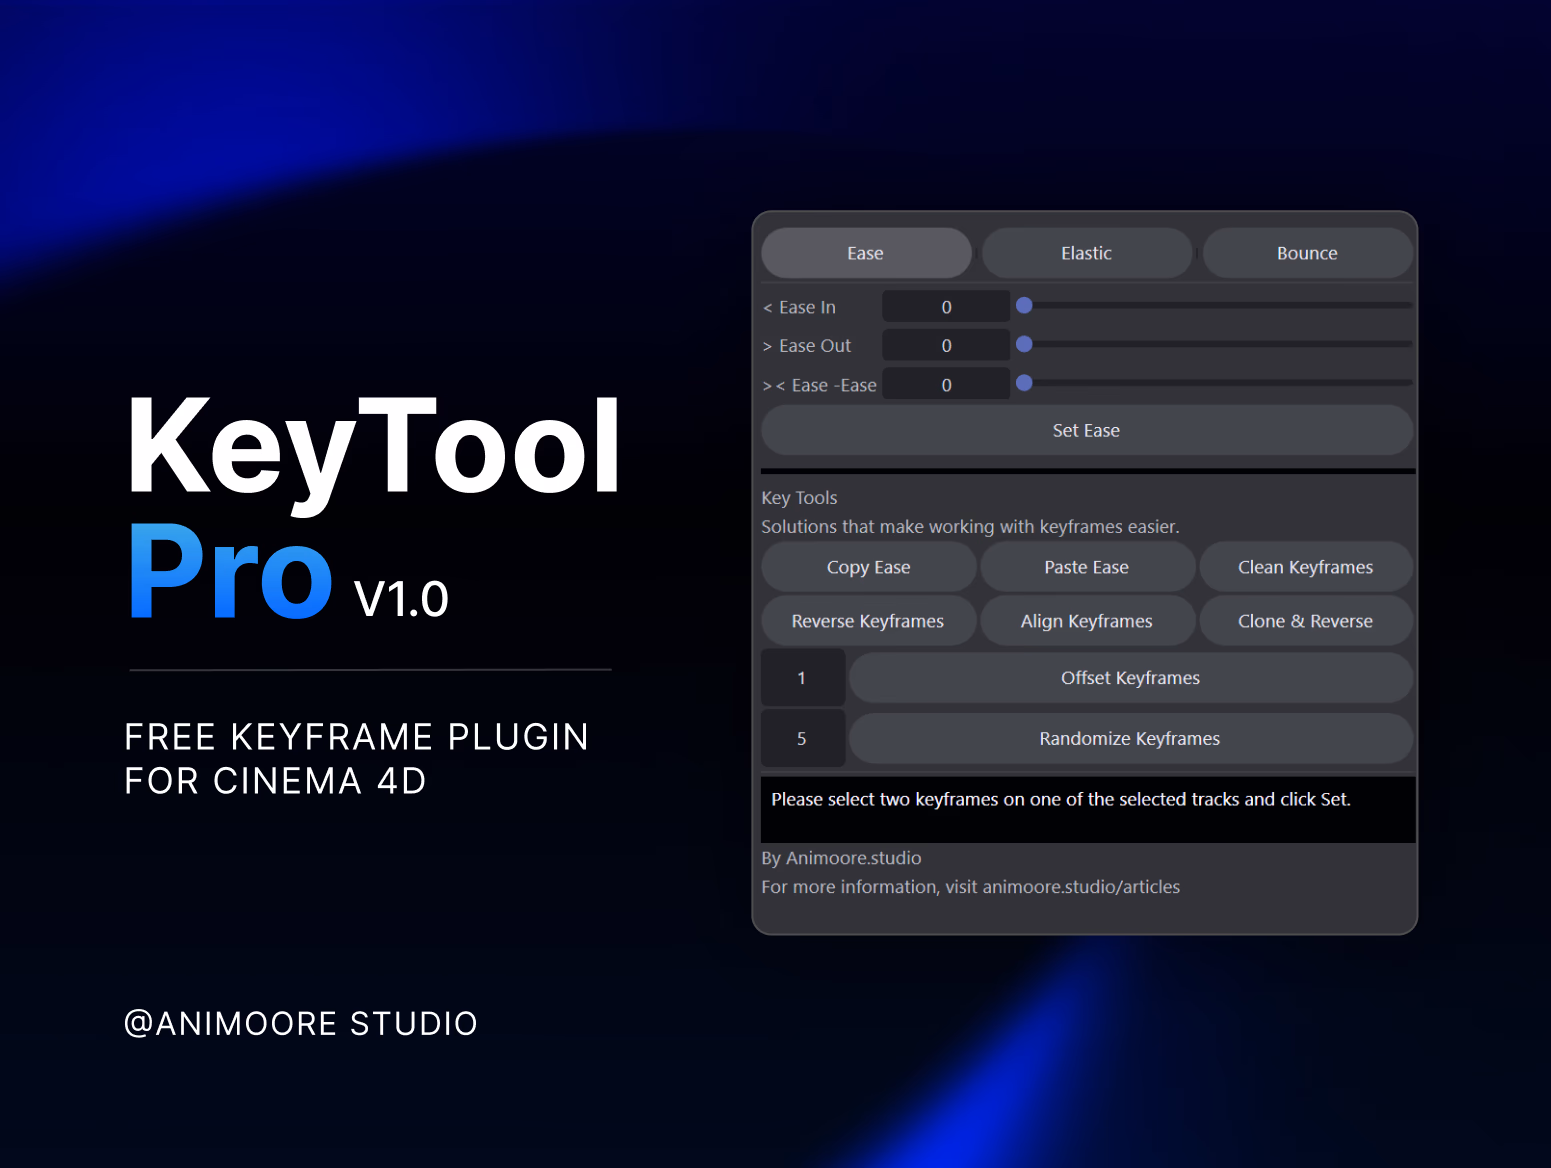Click the Reverse Keyframes button
Viewport: 1551px width, 1168px height.
[868, 621]
